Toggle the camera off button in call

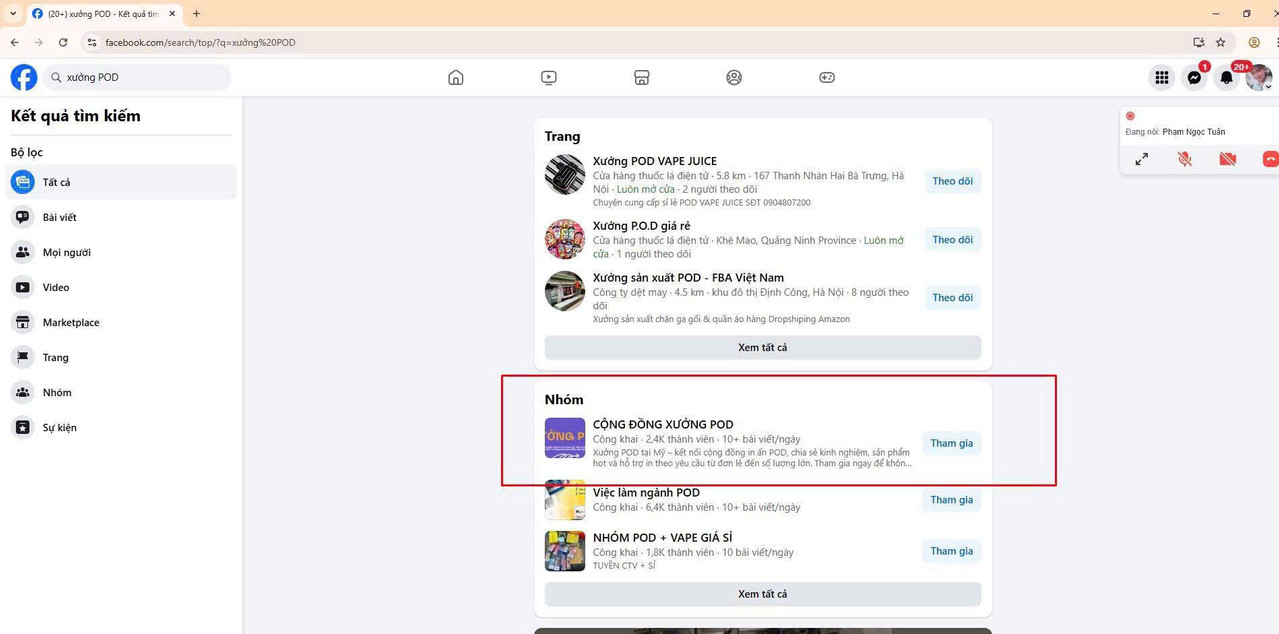tap(1228, 159)
